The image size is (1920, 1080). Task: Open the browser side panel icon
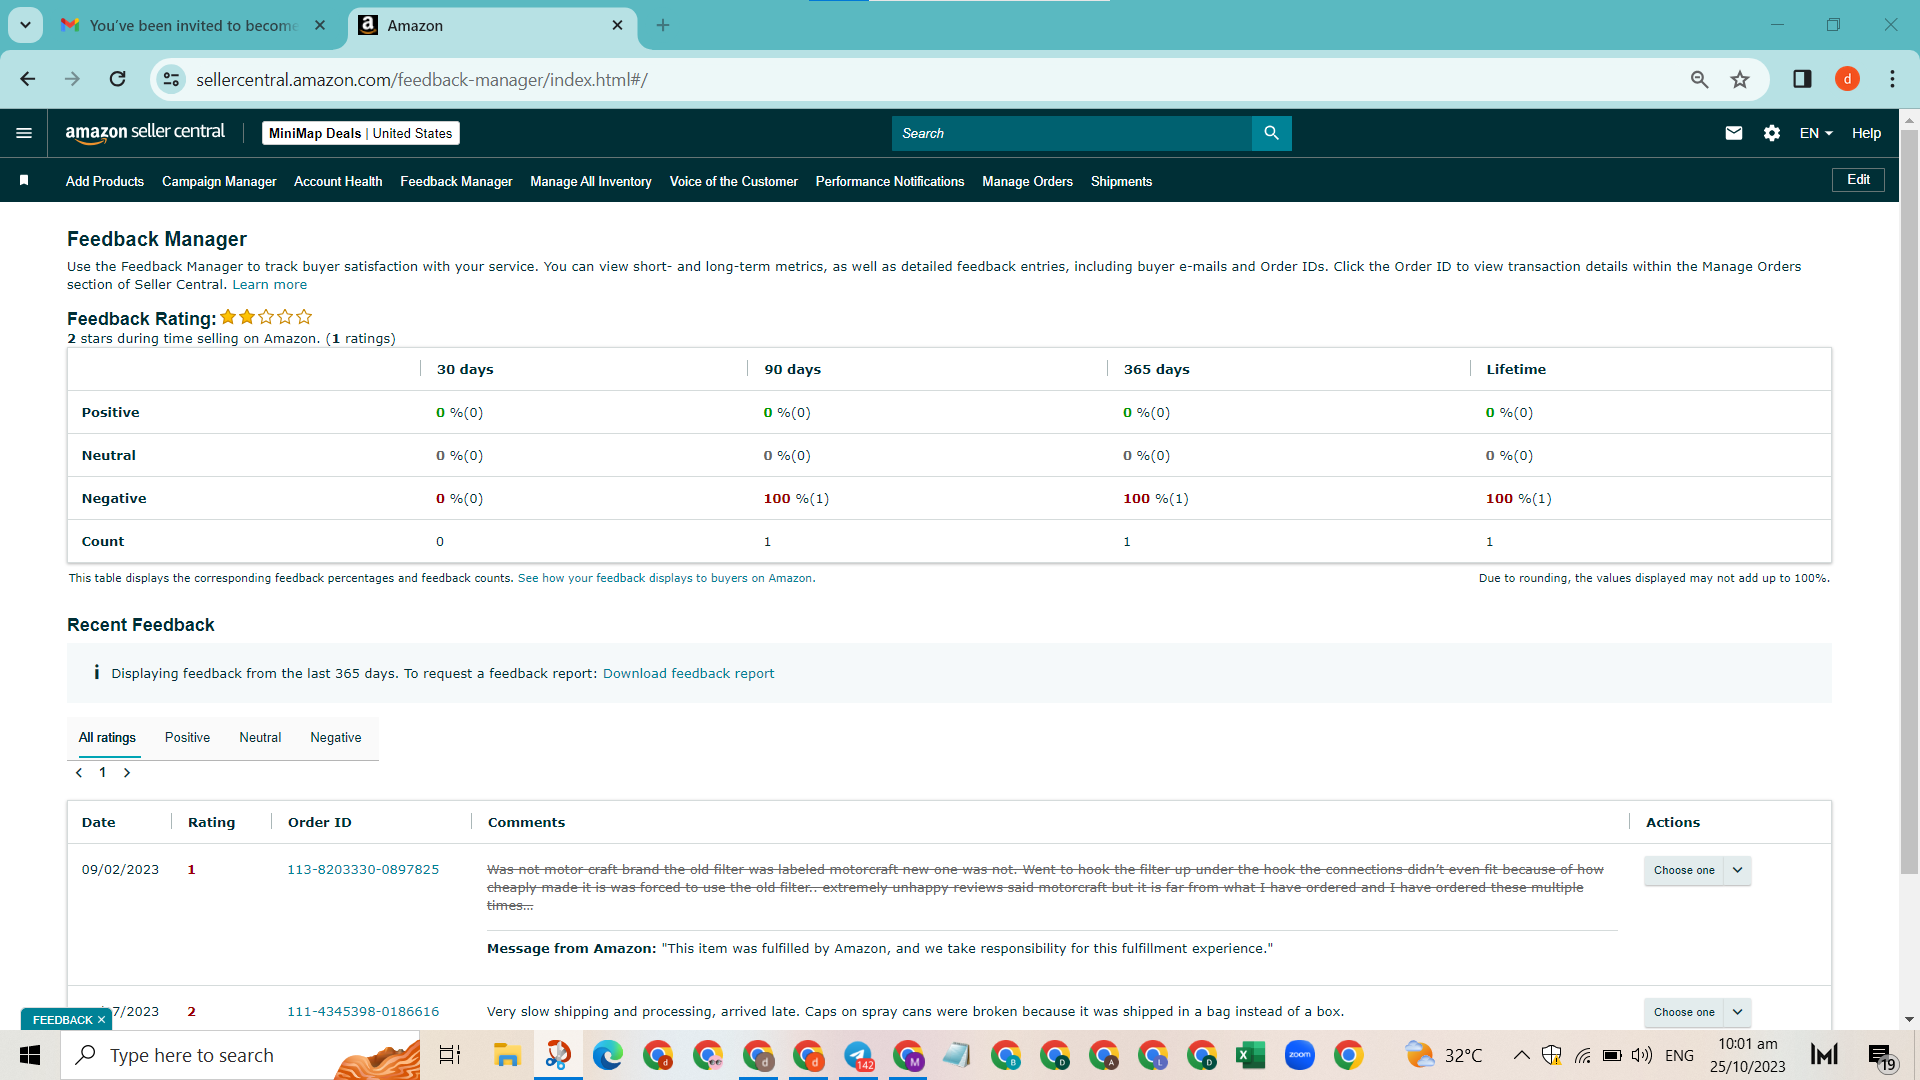click(1802, 79)
